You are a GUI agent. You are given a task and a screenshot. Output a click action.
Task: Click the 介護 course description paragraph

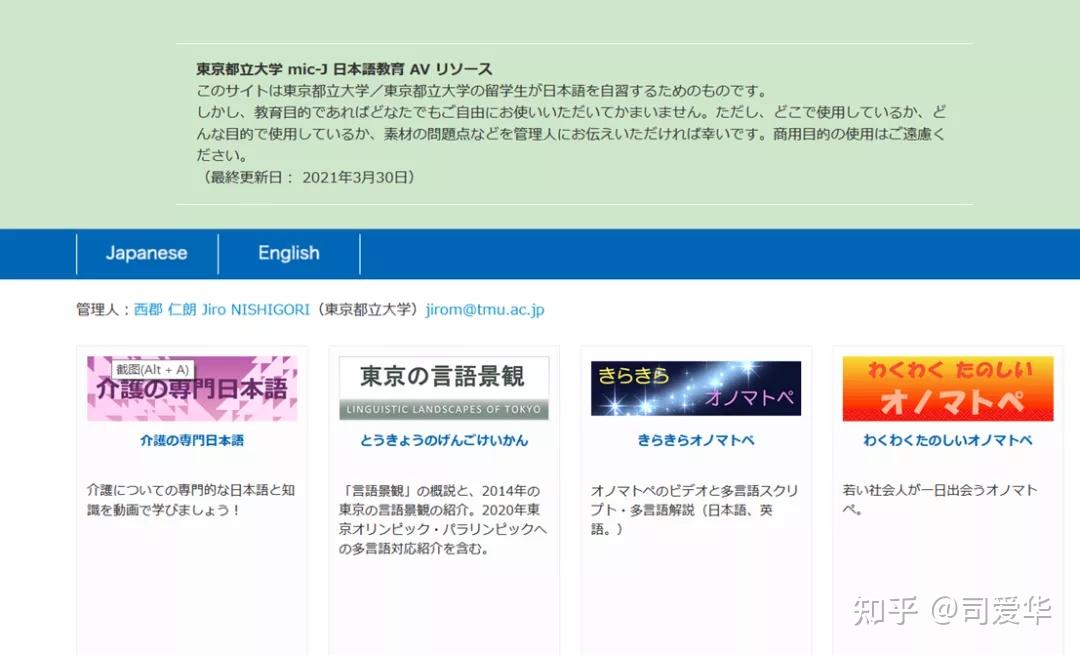(189, 498)
